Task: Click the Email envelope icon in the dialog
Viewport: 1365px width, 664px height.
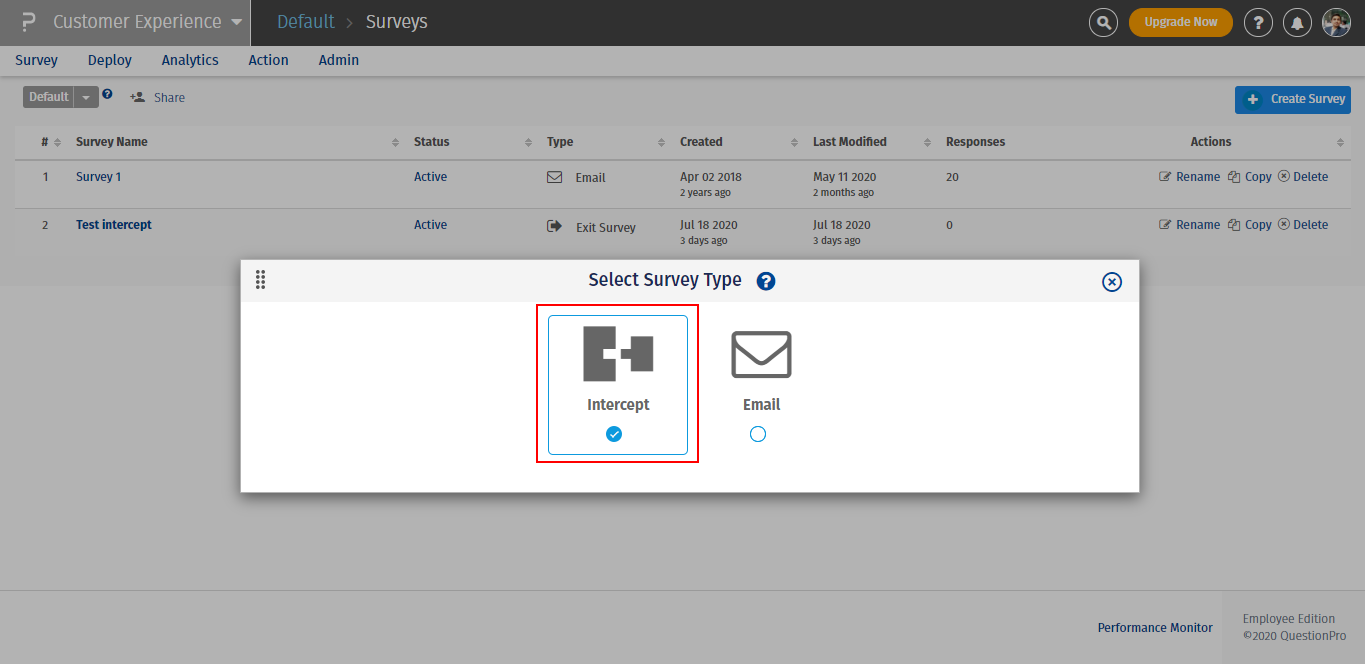Action: coord(761,353)
